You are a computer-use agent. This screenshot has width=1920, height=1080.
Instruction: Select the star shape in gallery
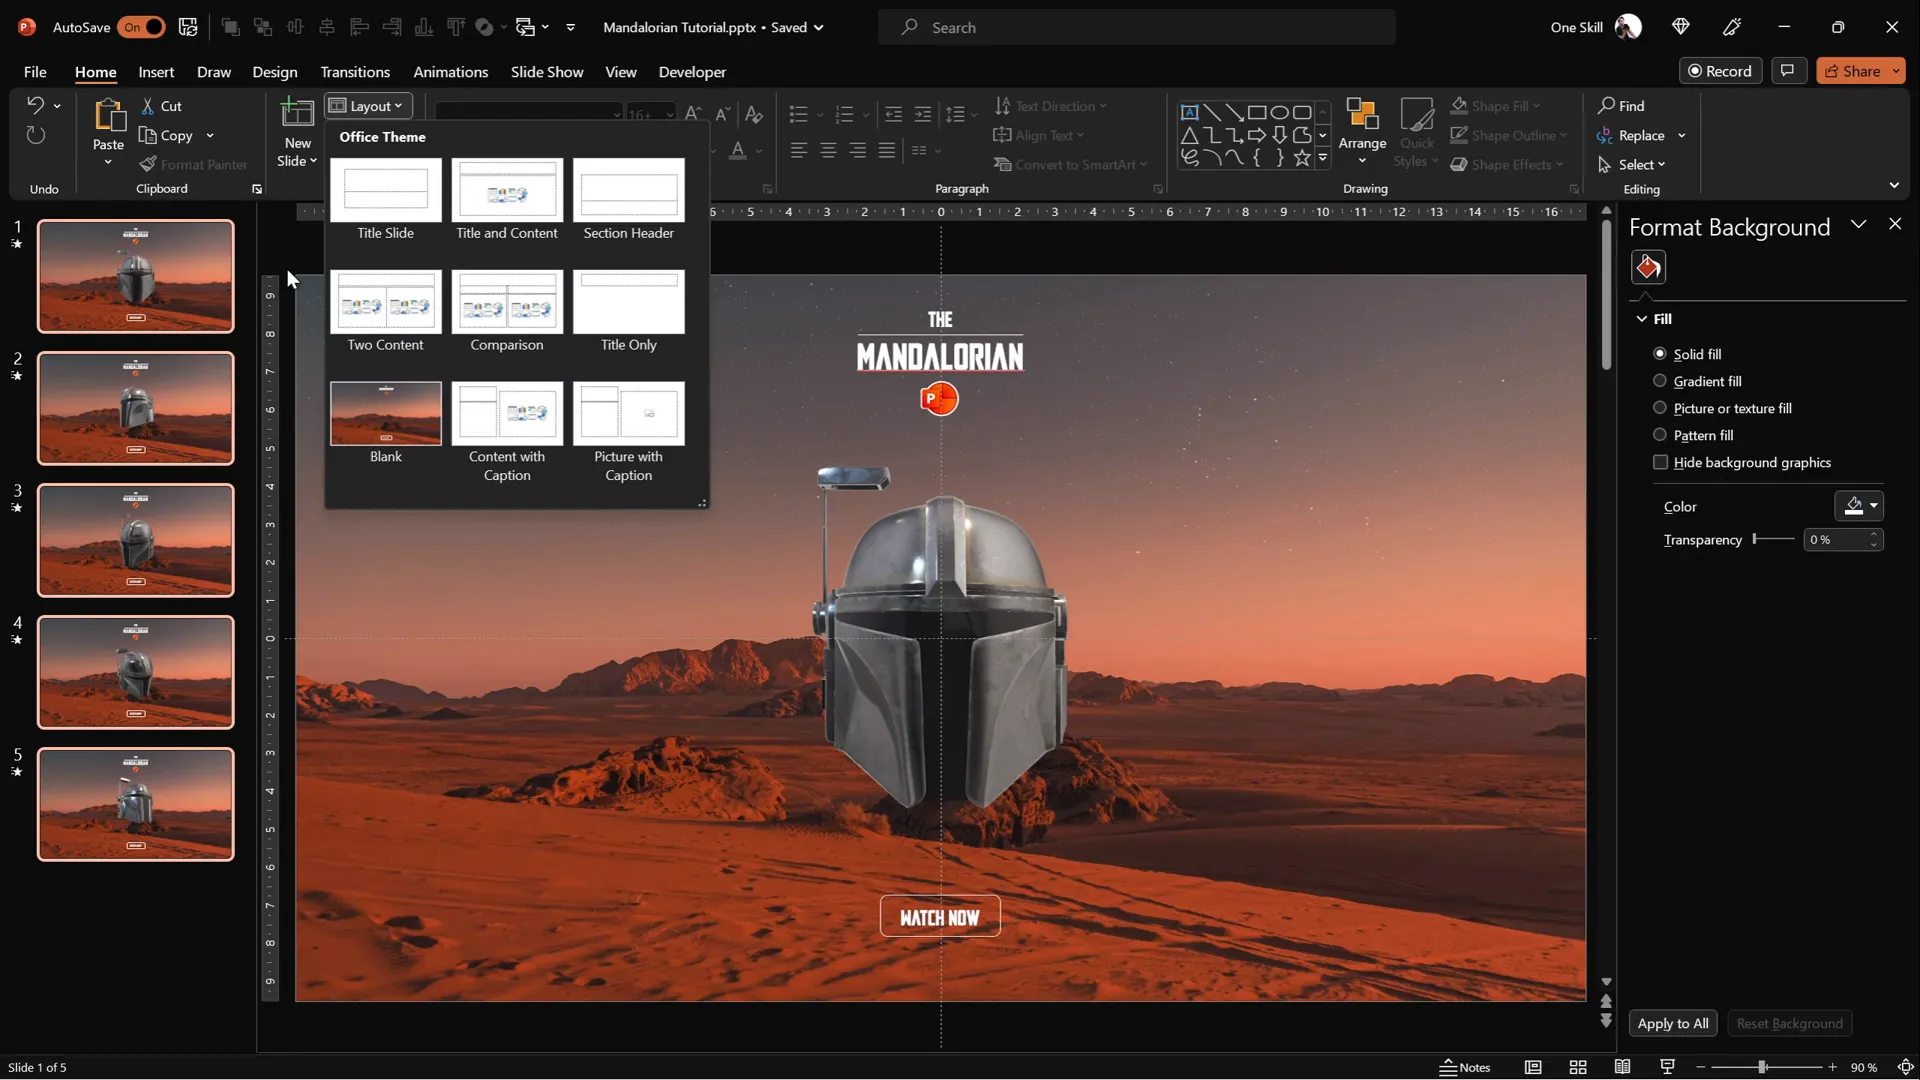pos(1302,157)
